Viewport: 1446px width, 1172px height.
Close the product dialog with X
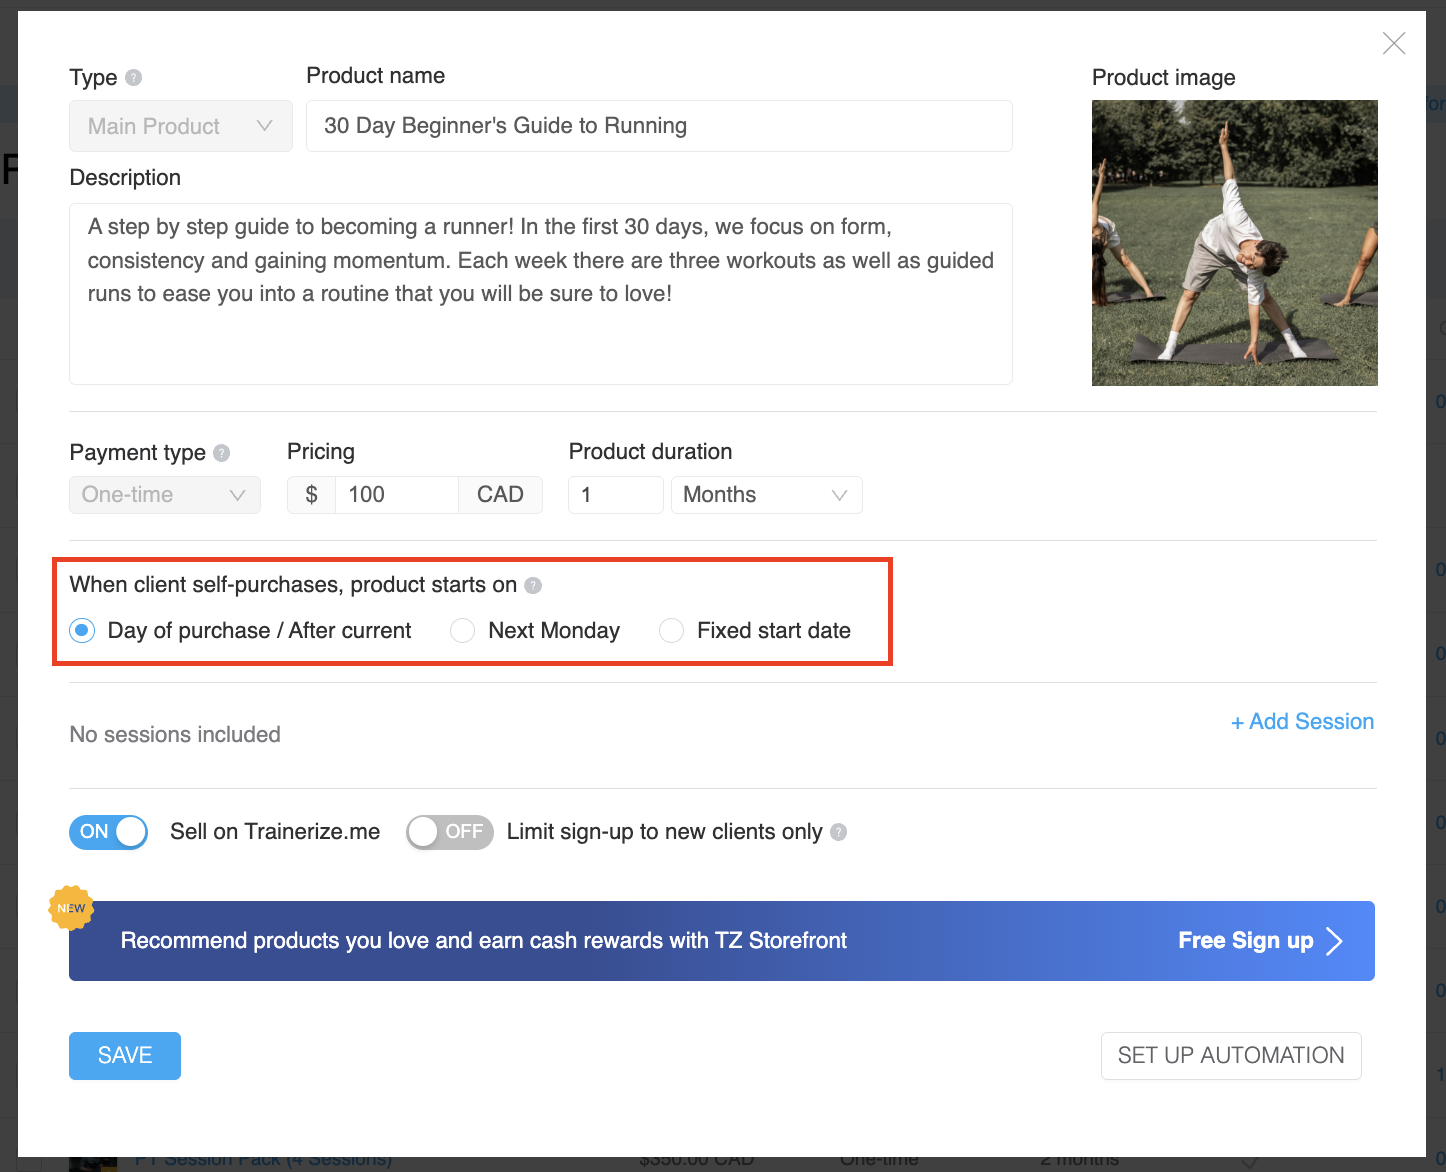click(x=1393, y=43)
